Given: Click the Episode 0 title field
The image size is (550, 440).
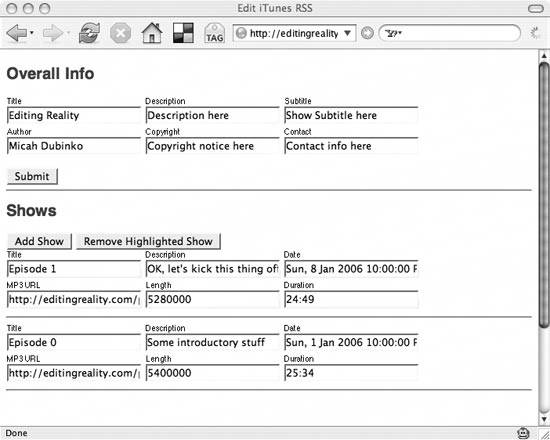Looking at the screenshot, I should [74, 342].
